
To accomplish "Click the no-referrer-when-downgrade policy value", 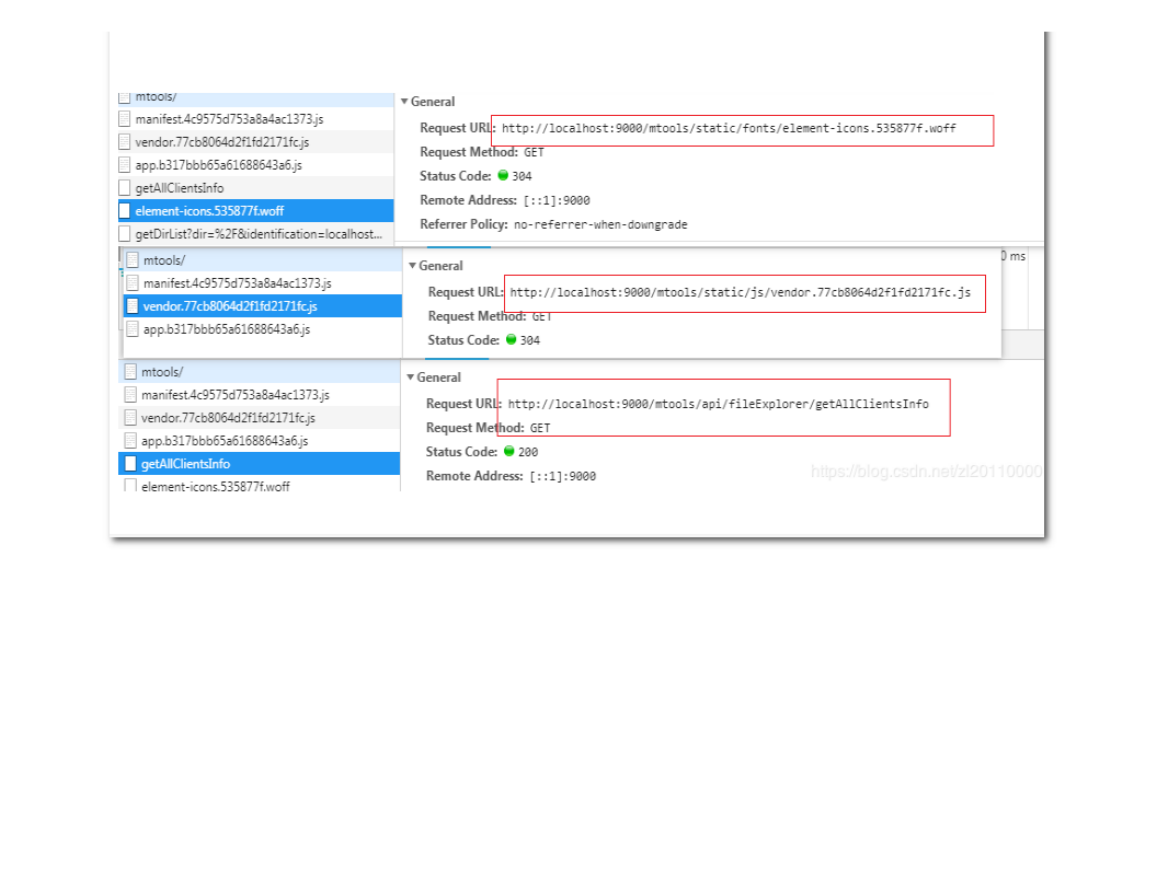I will tap(600, 225).
